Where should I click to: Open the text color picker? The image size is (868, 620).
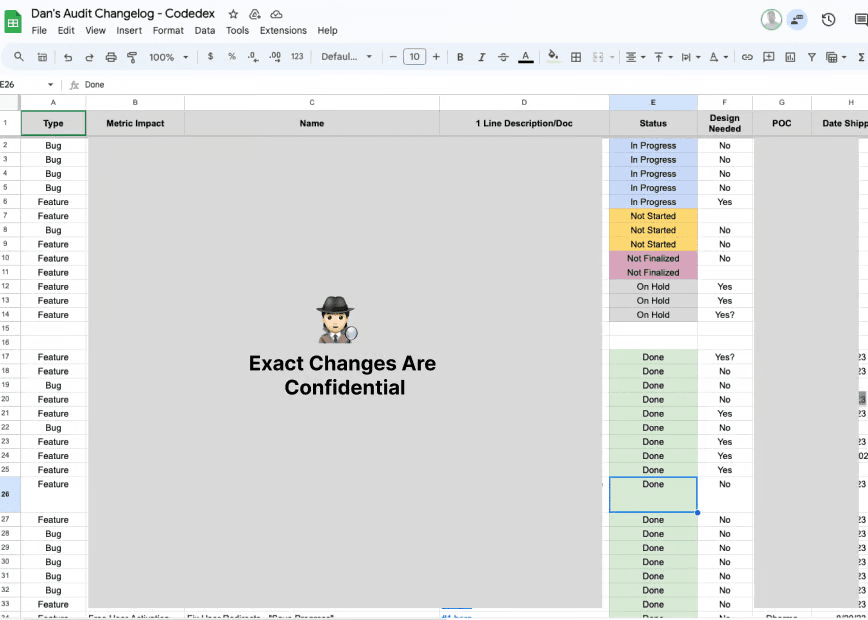pos(526,57)
